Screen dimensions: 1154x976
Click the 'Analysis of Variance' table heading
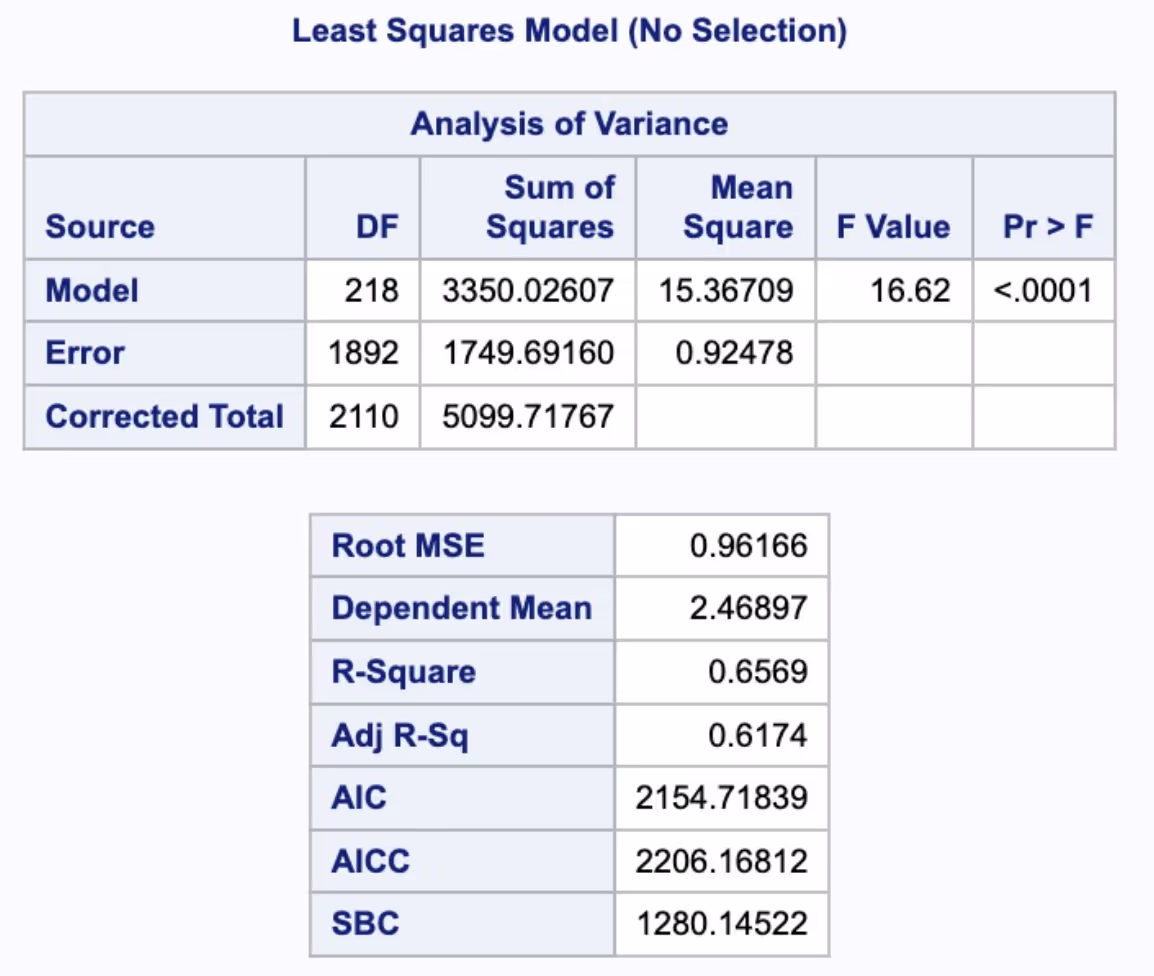click(x=570, y=124)
